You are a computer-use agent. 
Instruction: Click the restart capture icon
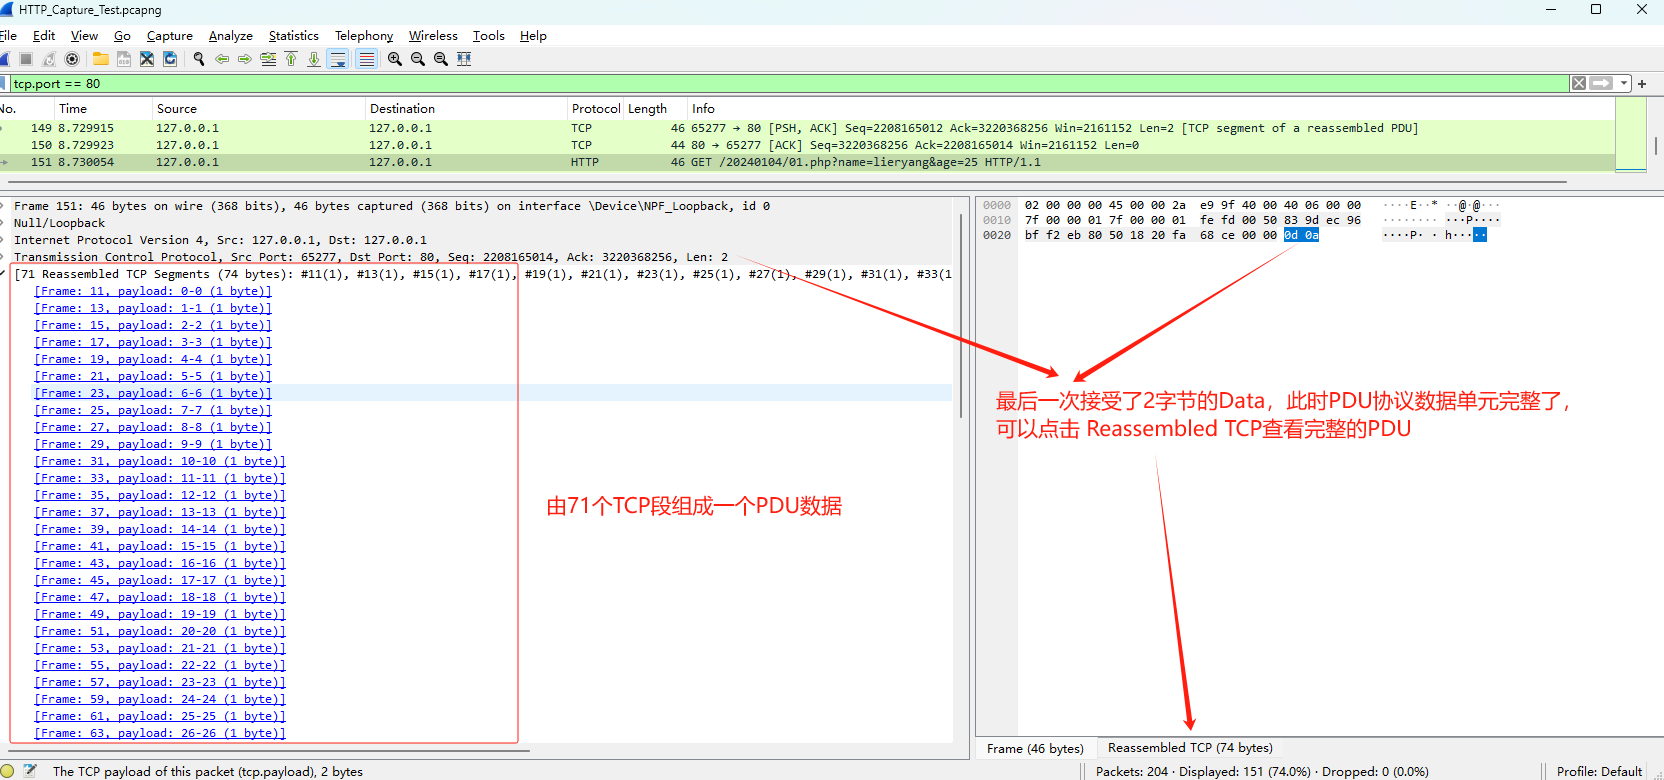(49, 59)
